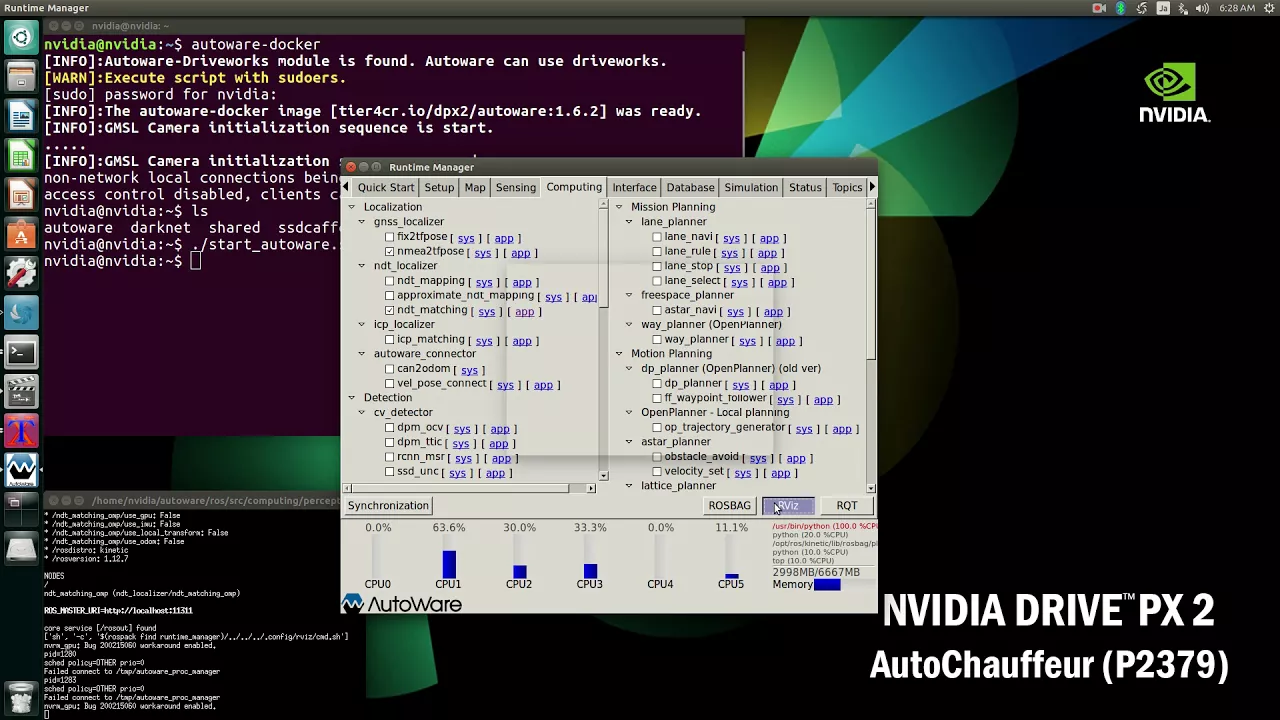Collapse the icp_localizer group
Screen dimensions: 1280x720
(362, 324)
